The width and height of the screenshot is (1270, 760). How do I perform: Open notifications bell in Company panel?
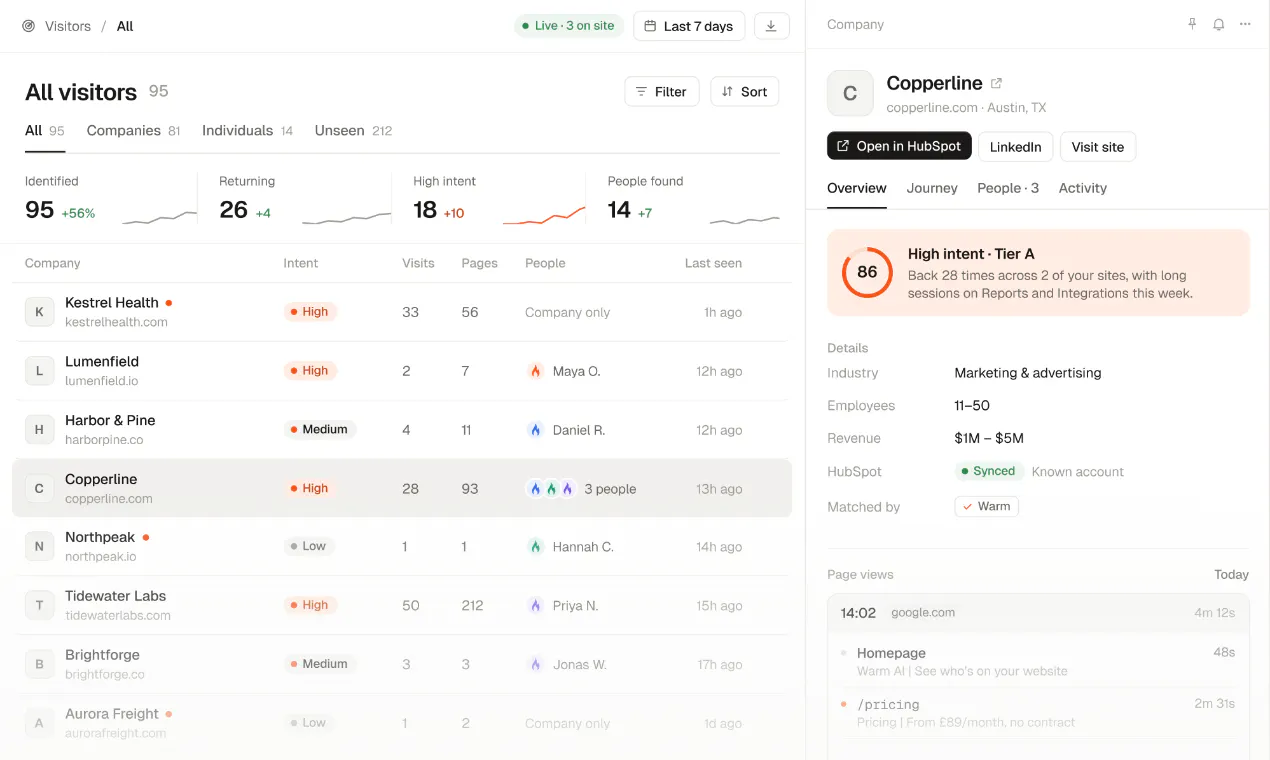[x=1218, y=24]
